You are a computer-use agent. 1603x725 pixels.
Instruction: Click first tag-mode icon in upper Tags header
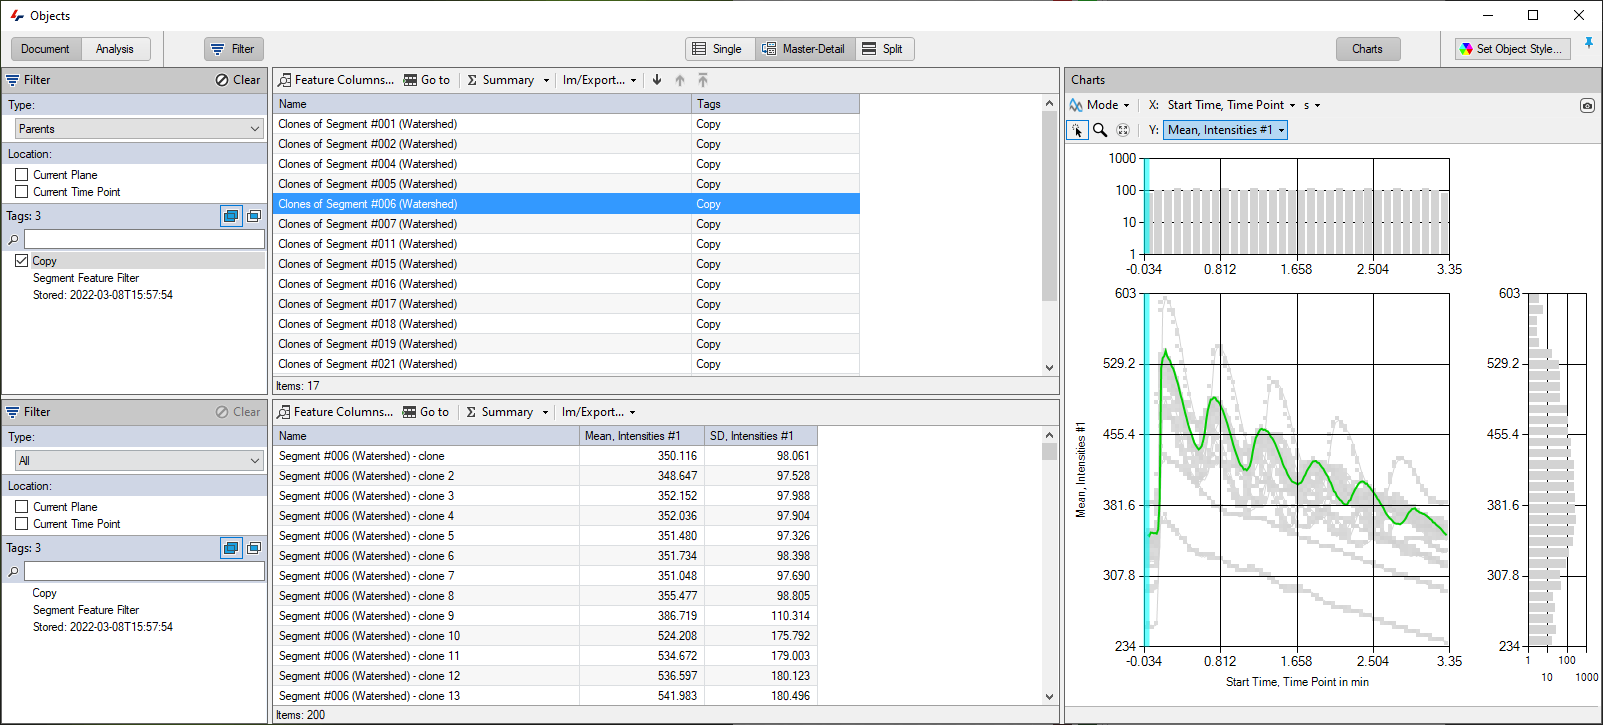pyautogui.click(x=231, y=216)
